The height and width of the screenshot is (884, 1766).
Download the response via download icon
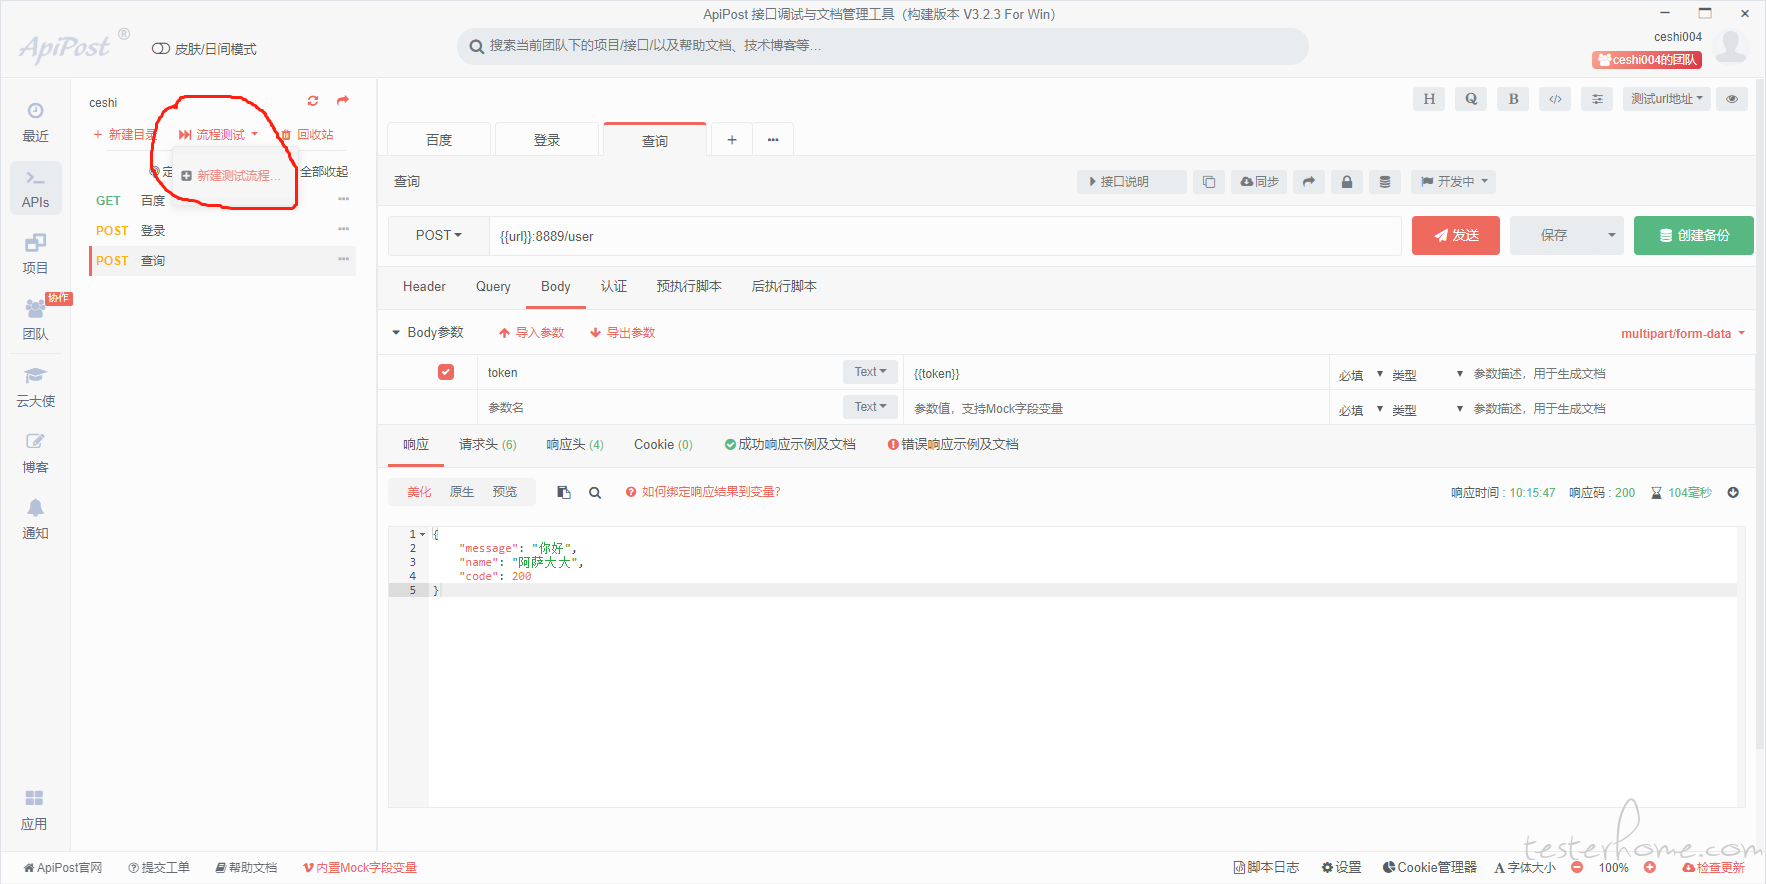tap(1733, 492)
